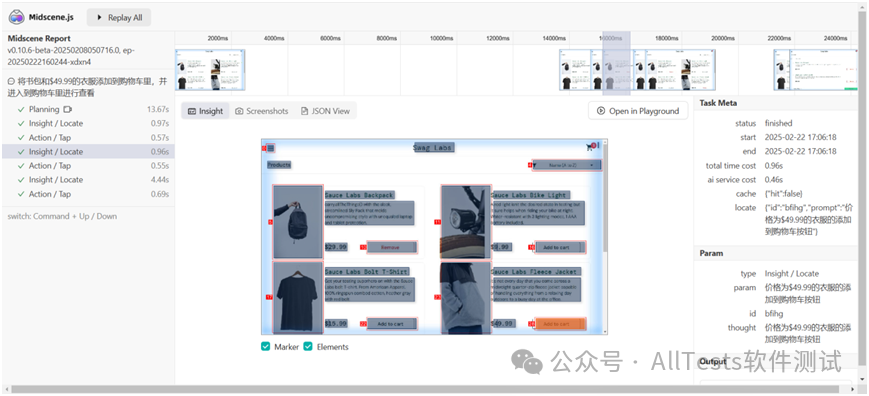Click the Task Meta section header
This screenshot has height=396, width=869.
[x=718, y=103]
